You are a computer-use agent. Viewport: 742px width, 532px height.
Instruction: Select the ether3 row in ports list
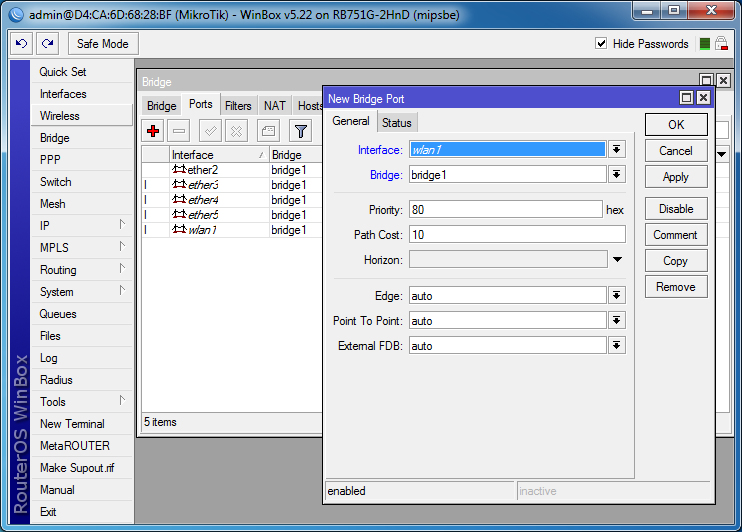pyautogui.click(x=232, y=185)
